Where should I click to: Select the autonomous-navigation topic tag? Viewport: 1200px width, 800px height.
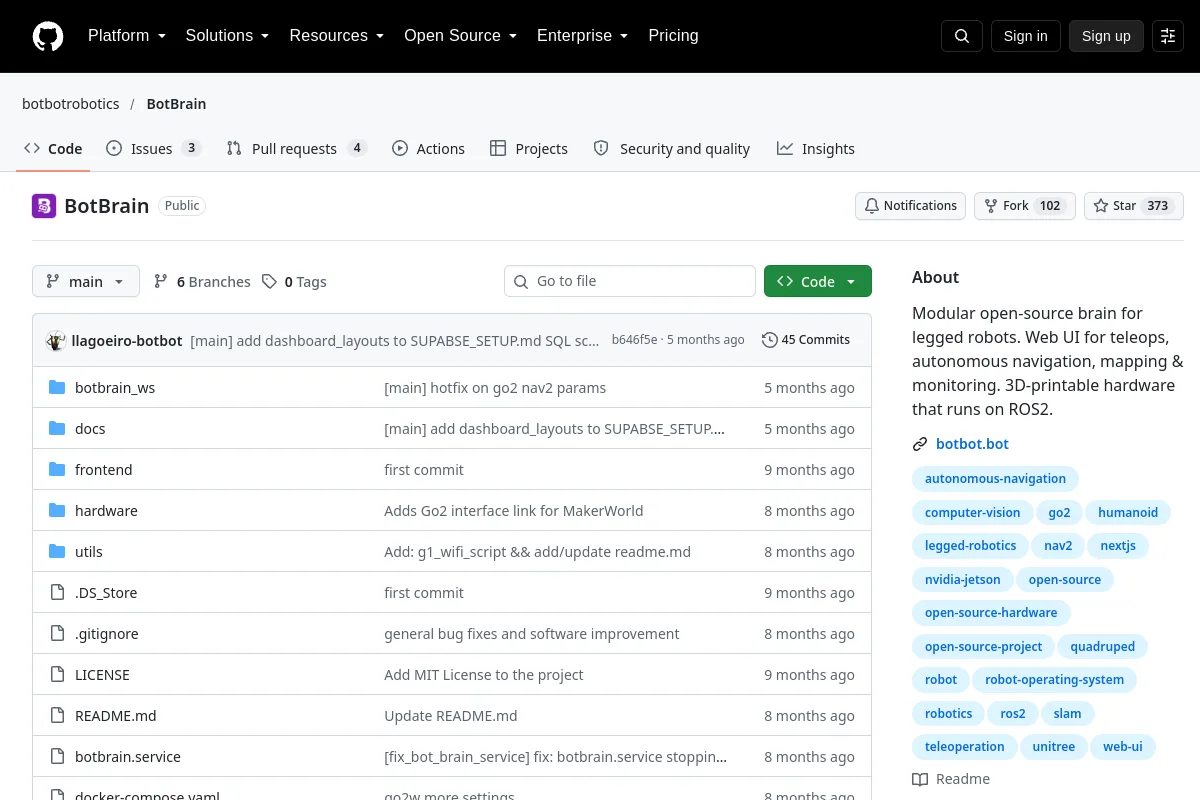[996, 479]
